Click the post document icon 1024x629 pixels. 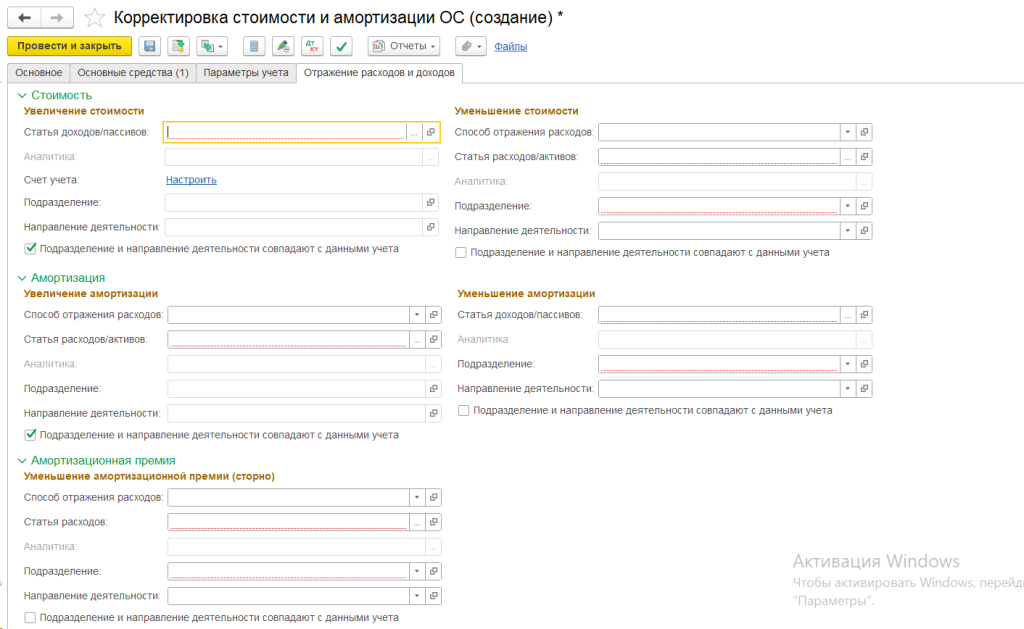[179, 46]
